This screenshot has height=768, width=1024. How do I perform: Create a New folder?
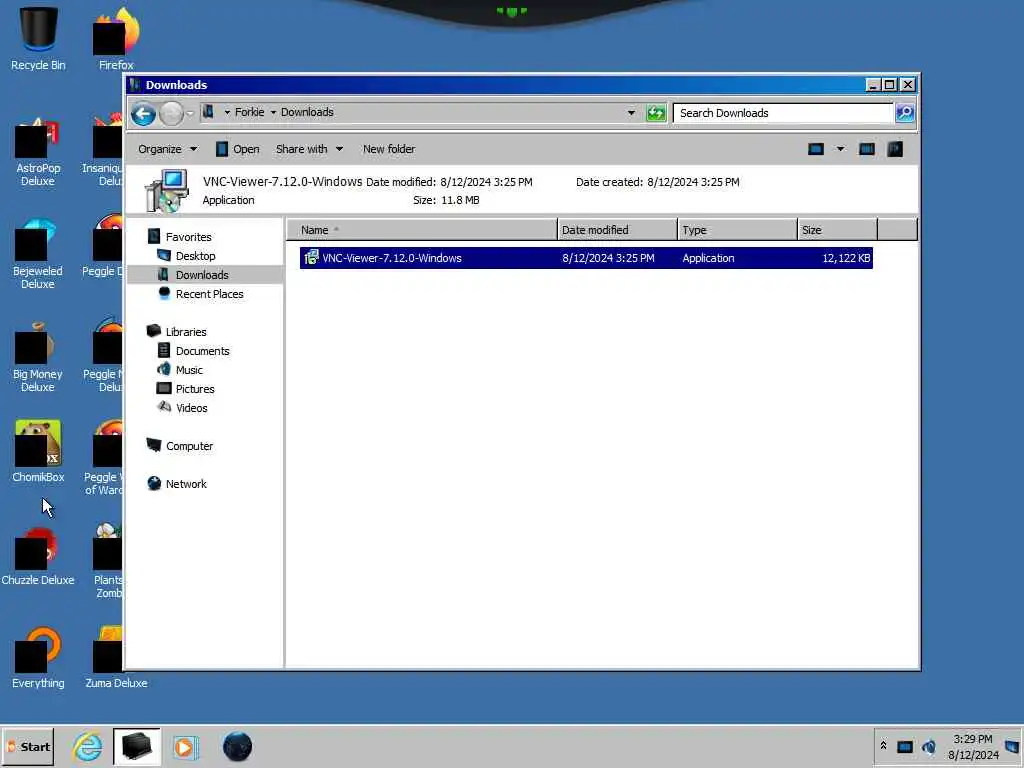389,150
